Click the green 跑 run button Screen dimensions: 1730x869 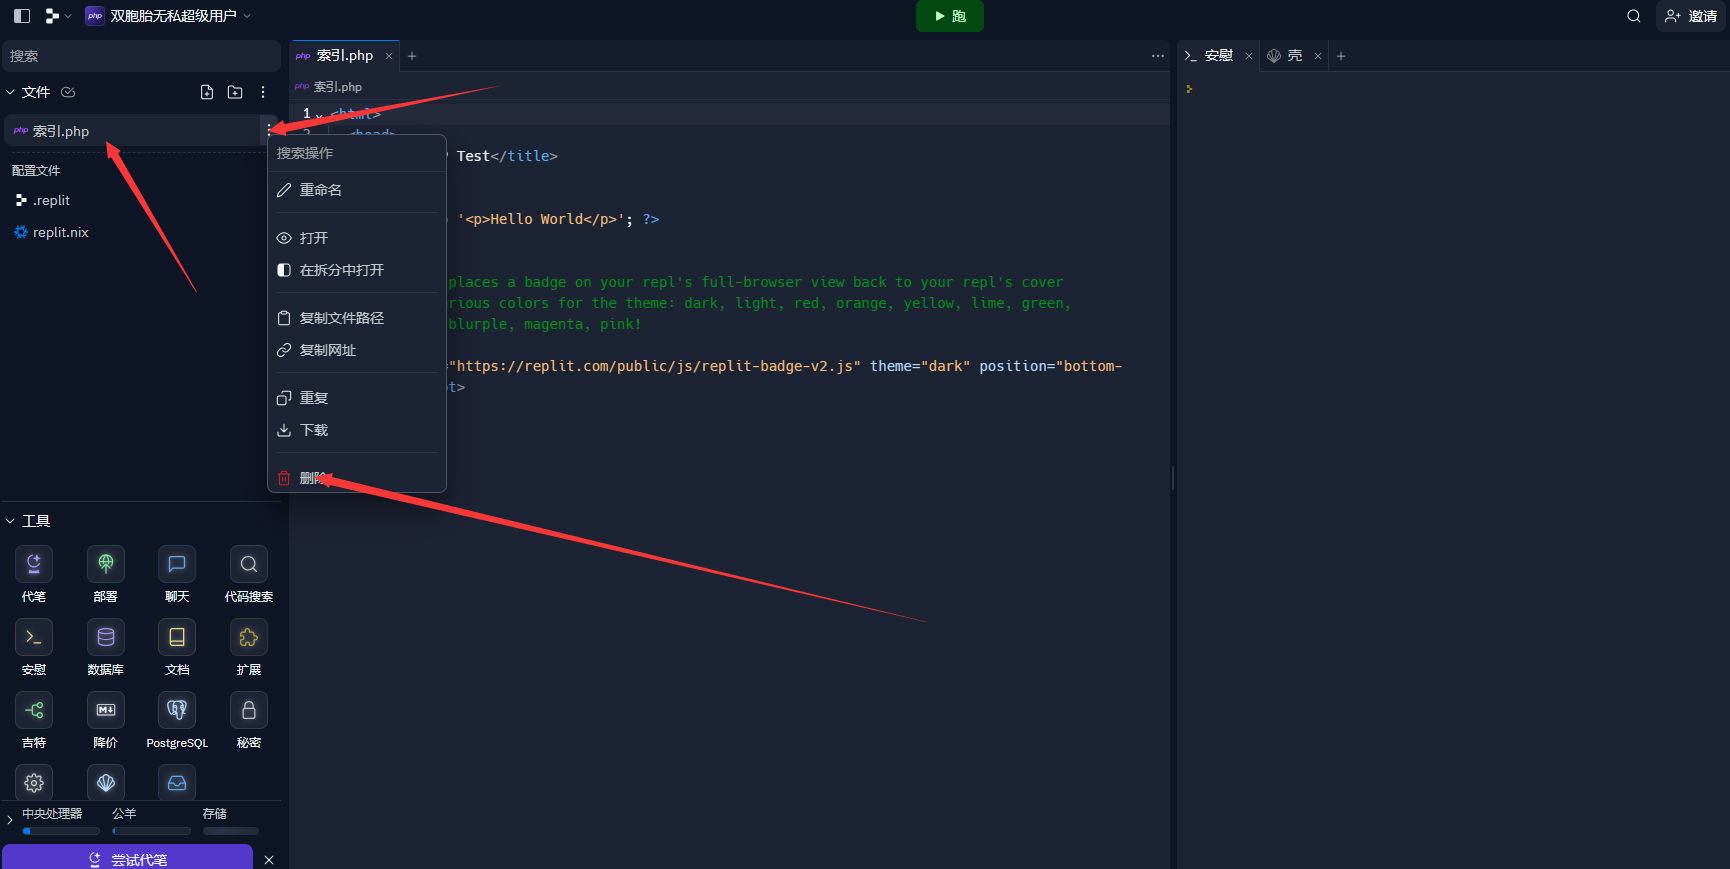tap(949, 16)
